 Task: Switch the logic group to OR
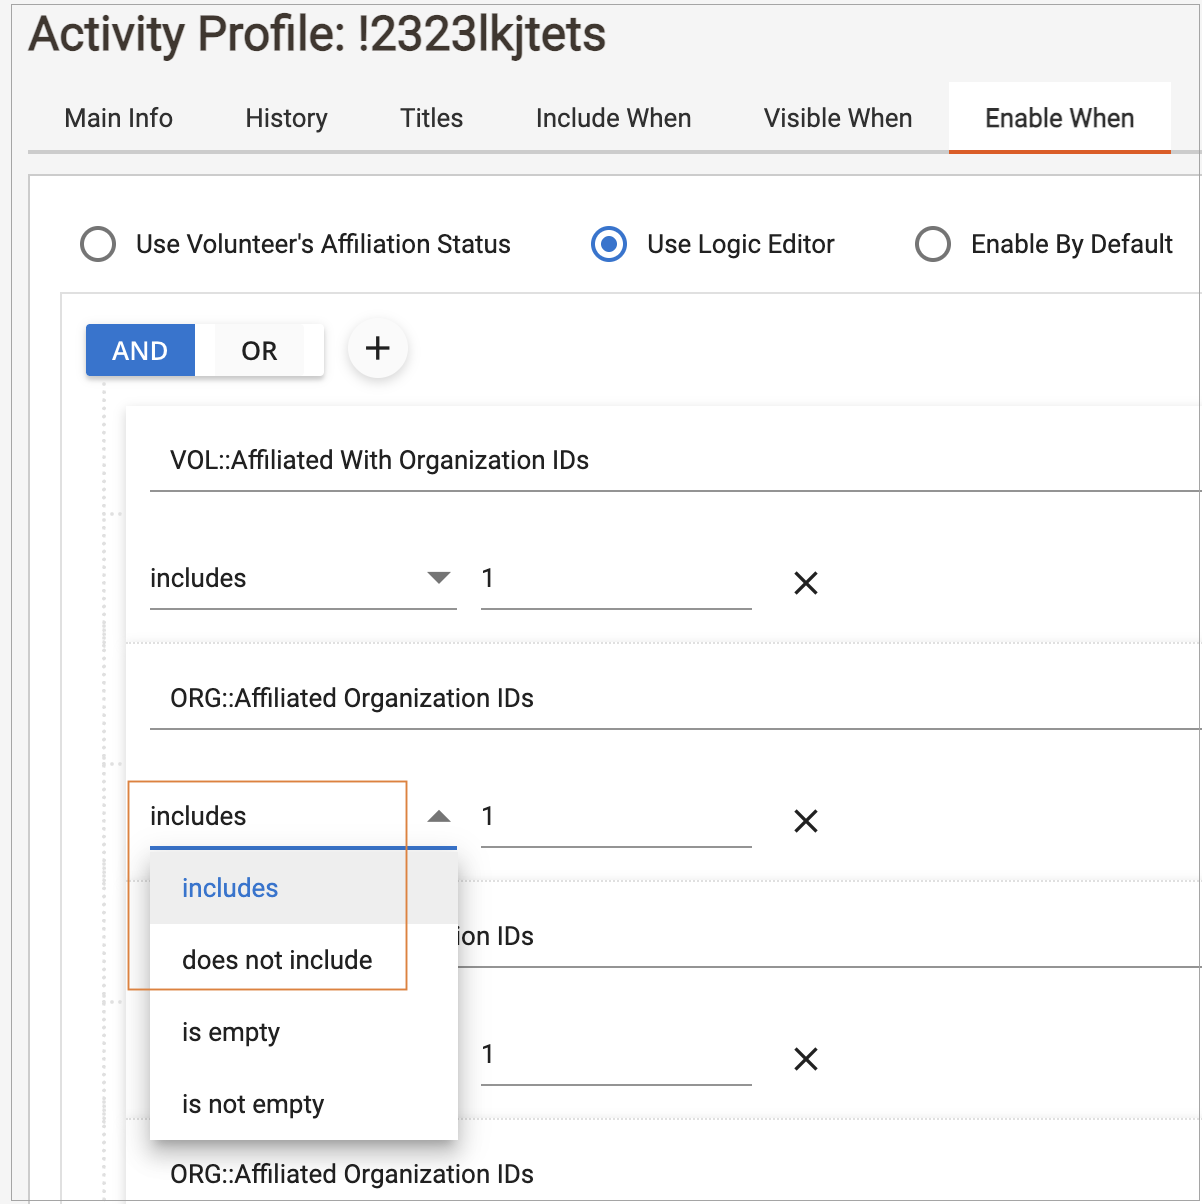point(259,351)
